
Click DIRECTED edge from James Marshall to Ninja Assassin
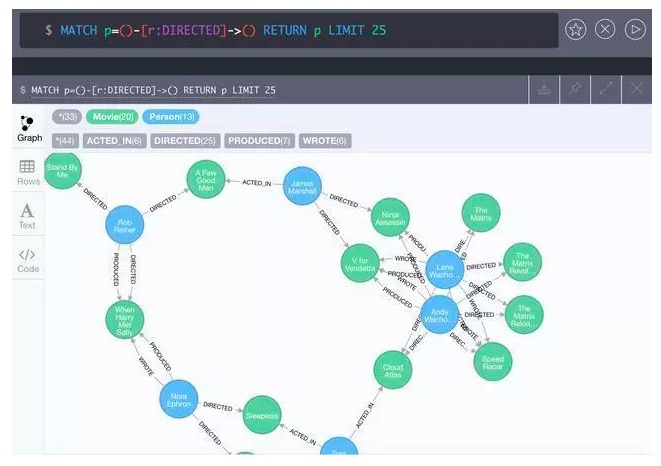[x=344, y=201]
